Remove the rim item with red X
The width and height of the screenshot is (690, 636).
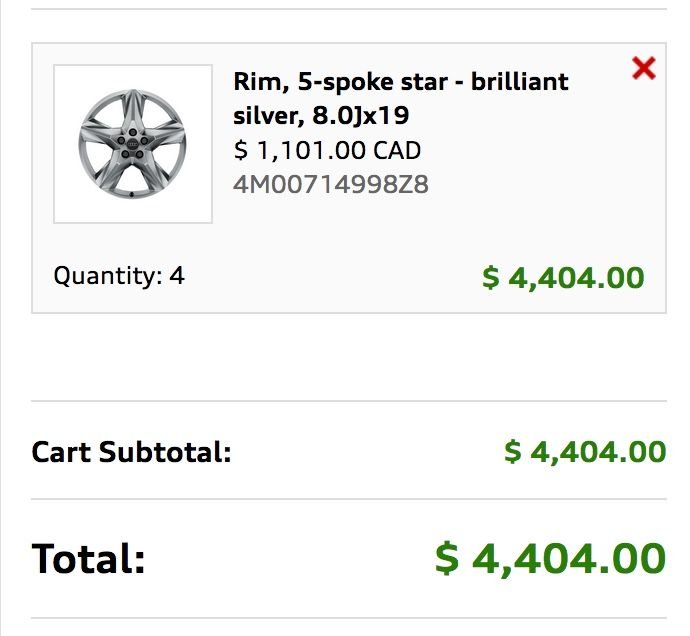(644, 68)
